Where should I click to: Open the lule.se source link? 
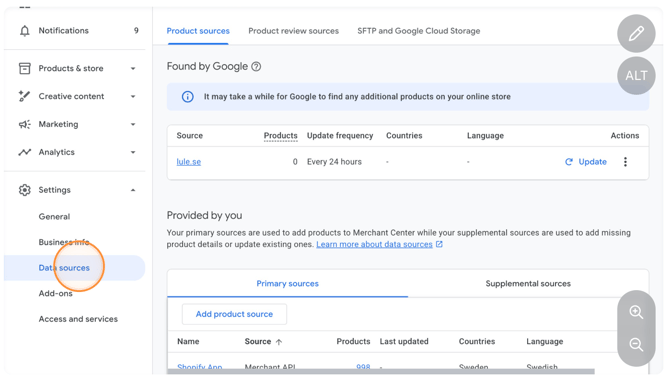[188, 162]
